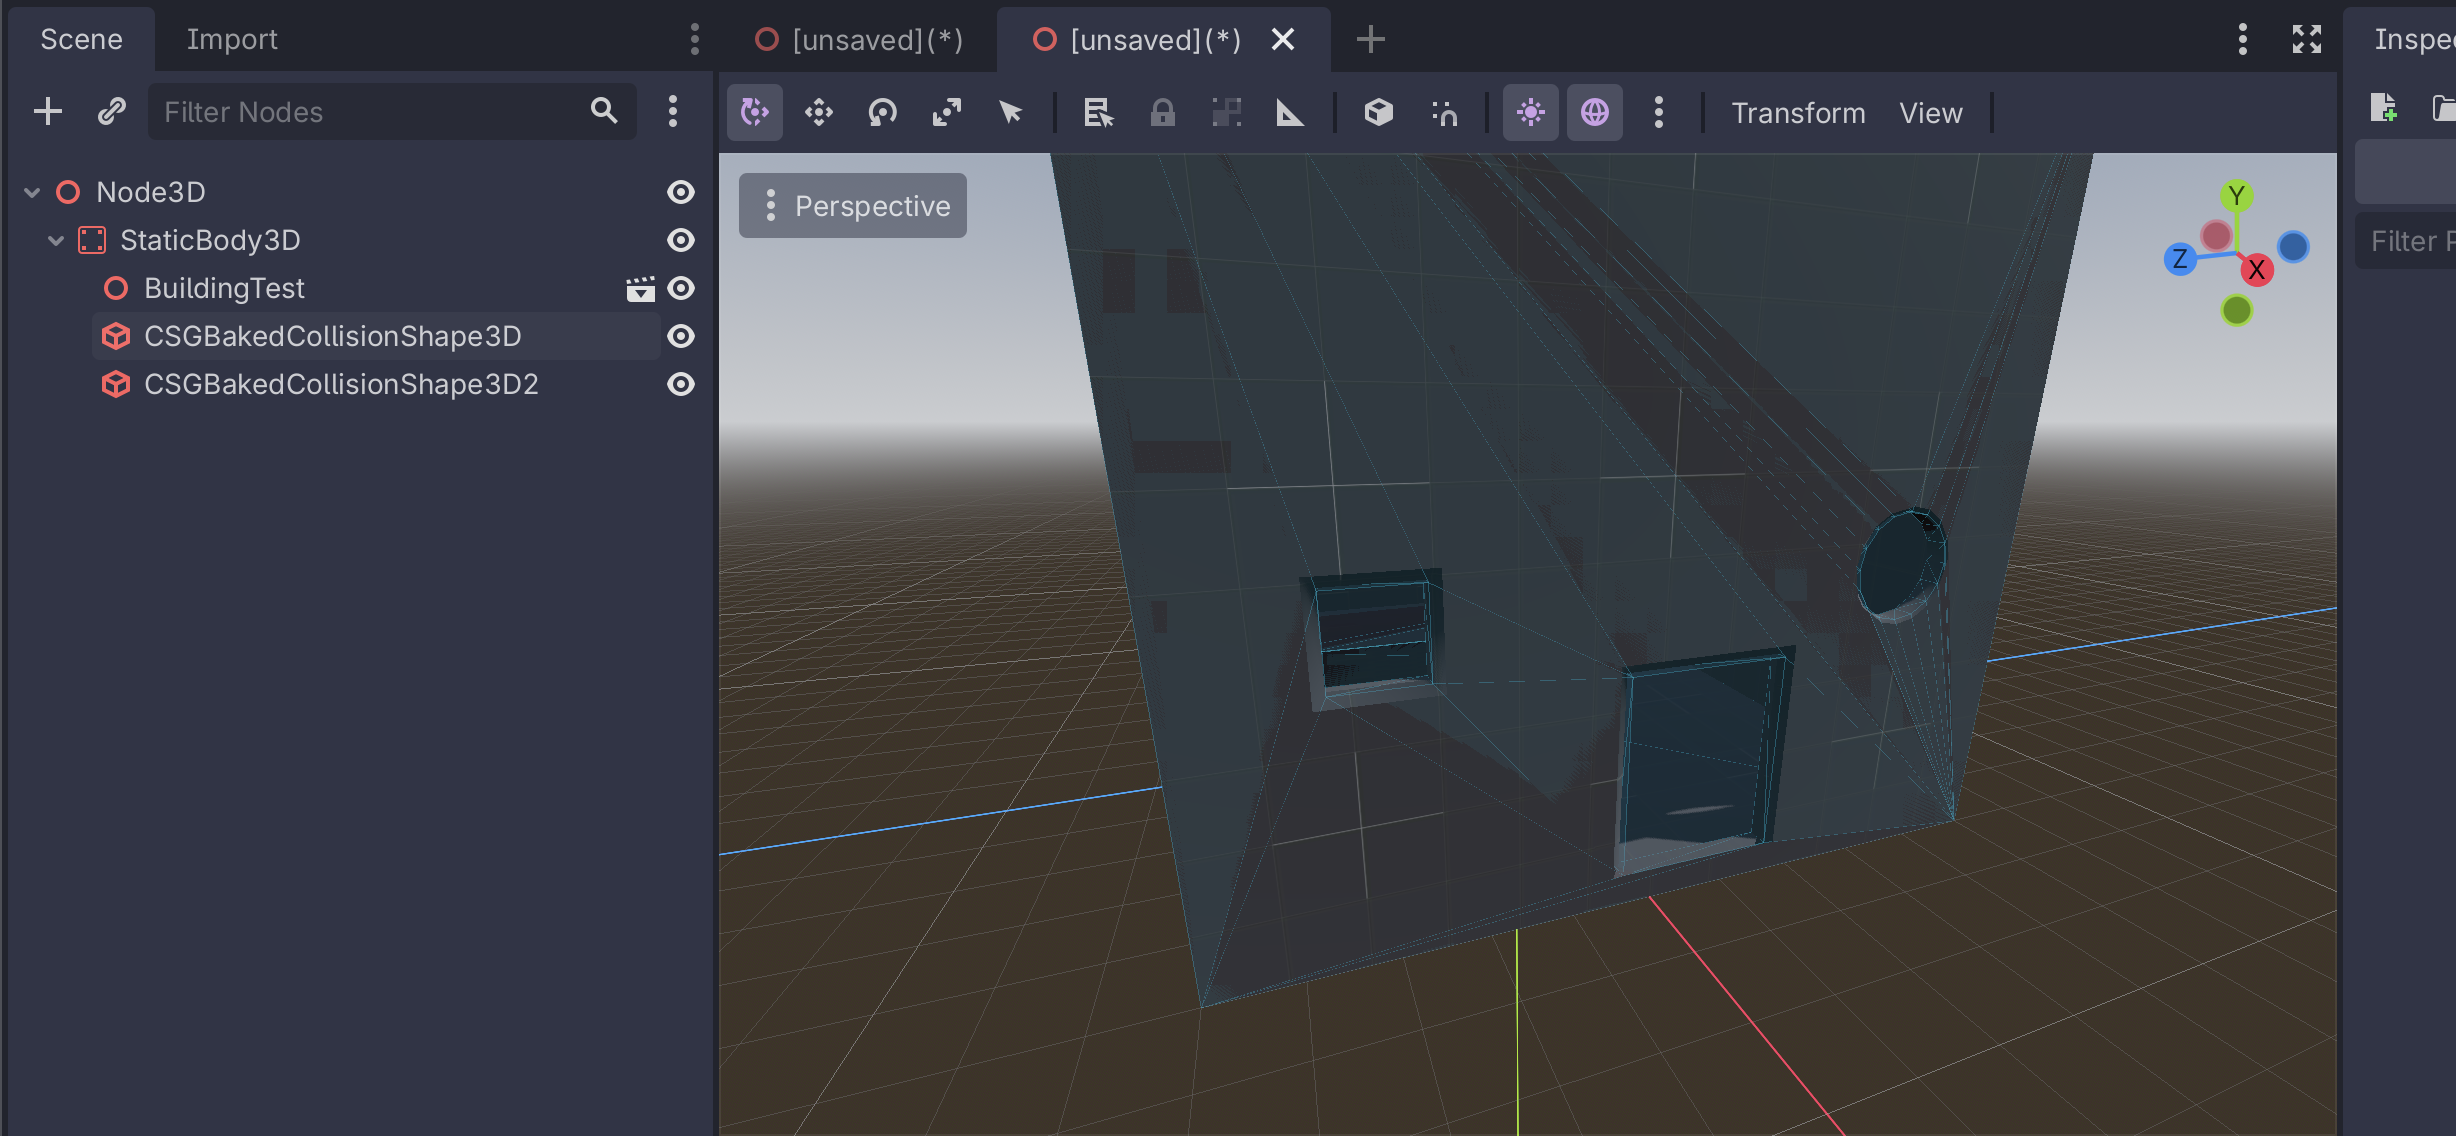Click the Lock selected node icon

coord(1162,112)
